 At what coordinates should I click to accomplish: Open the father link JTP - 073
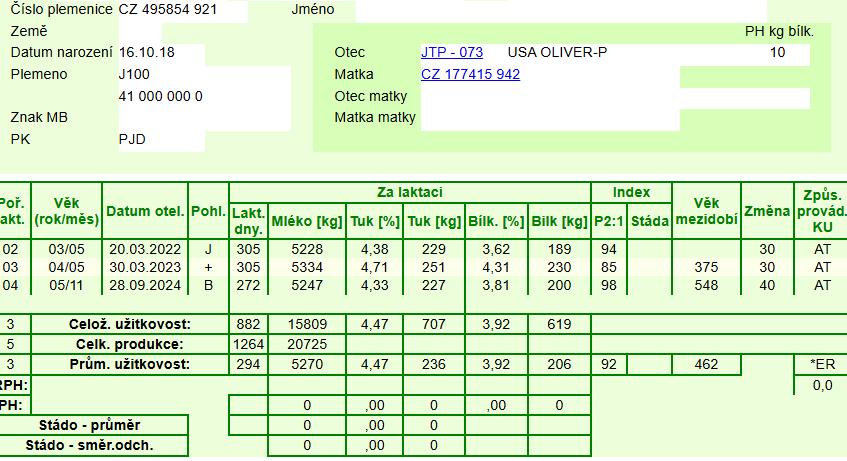click(x=452, y=52)
